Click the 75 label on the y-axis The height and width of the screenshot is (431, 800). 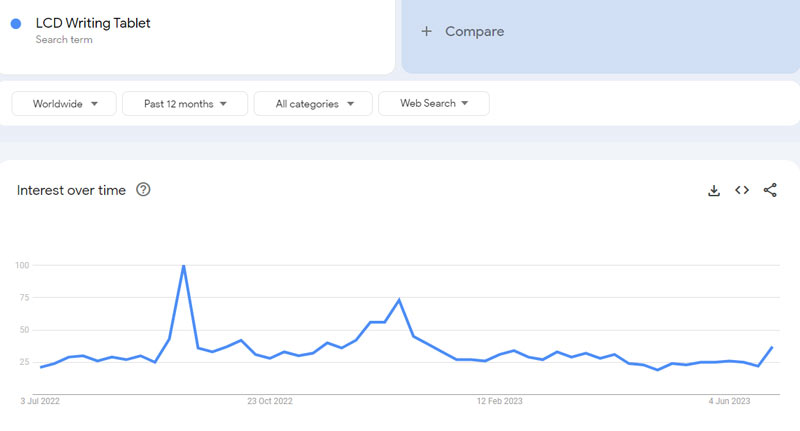click(x=24, y=297)
